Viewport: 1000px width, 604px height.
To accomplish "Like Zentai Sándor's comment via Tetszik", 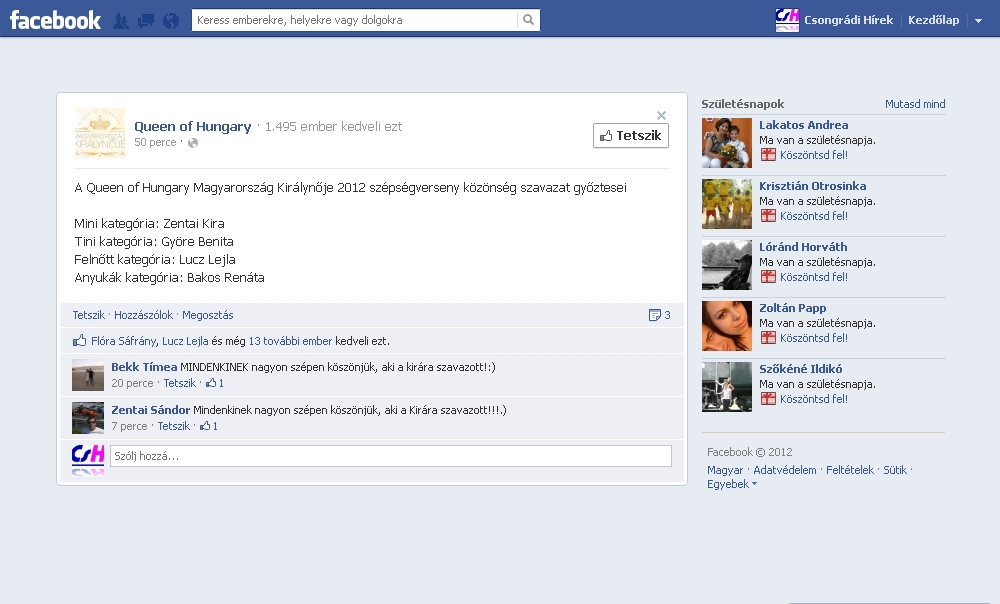I will tap(173, 426).
